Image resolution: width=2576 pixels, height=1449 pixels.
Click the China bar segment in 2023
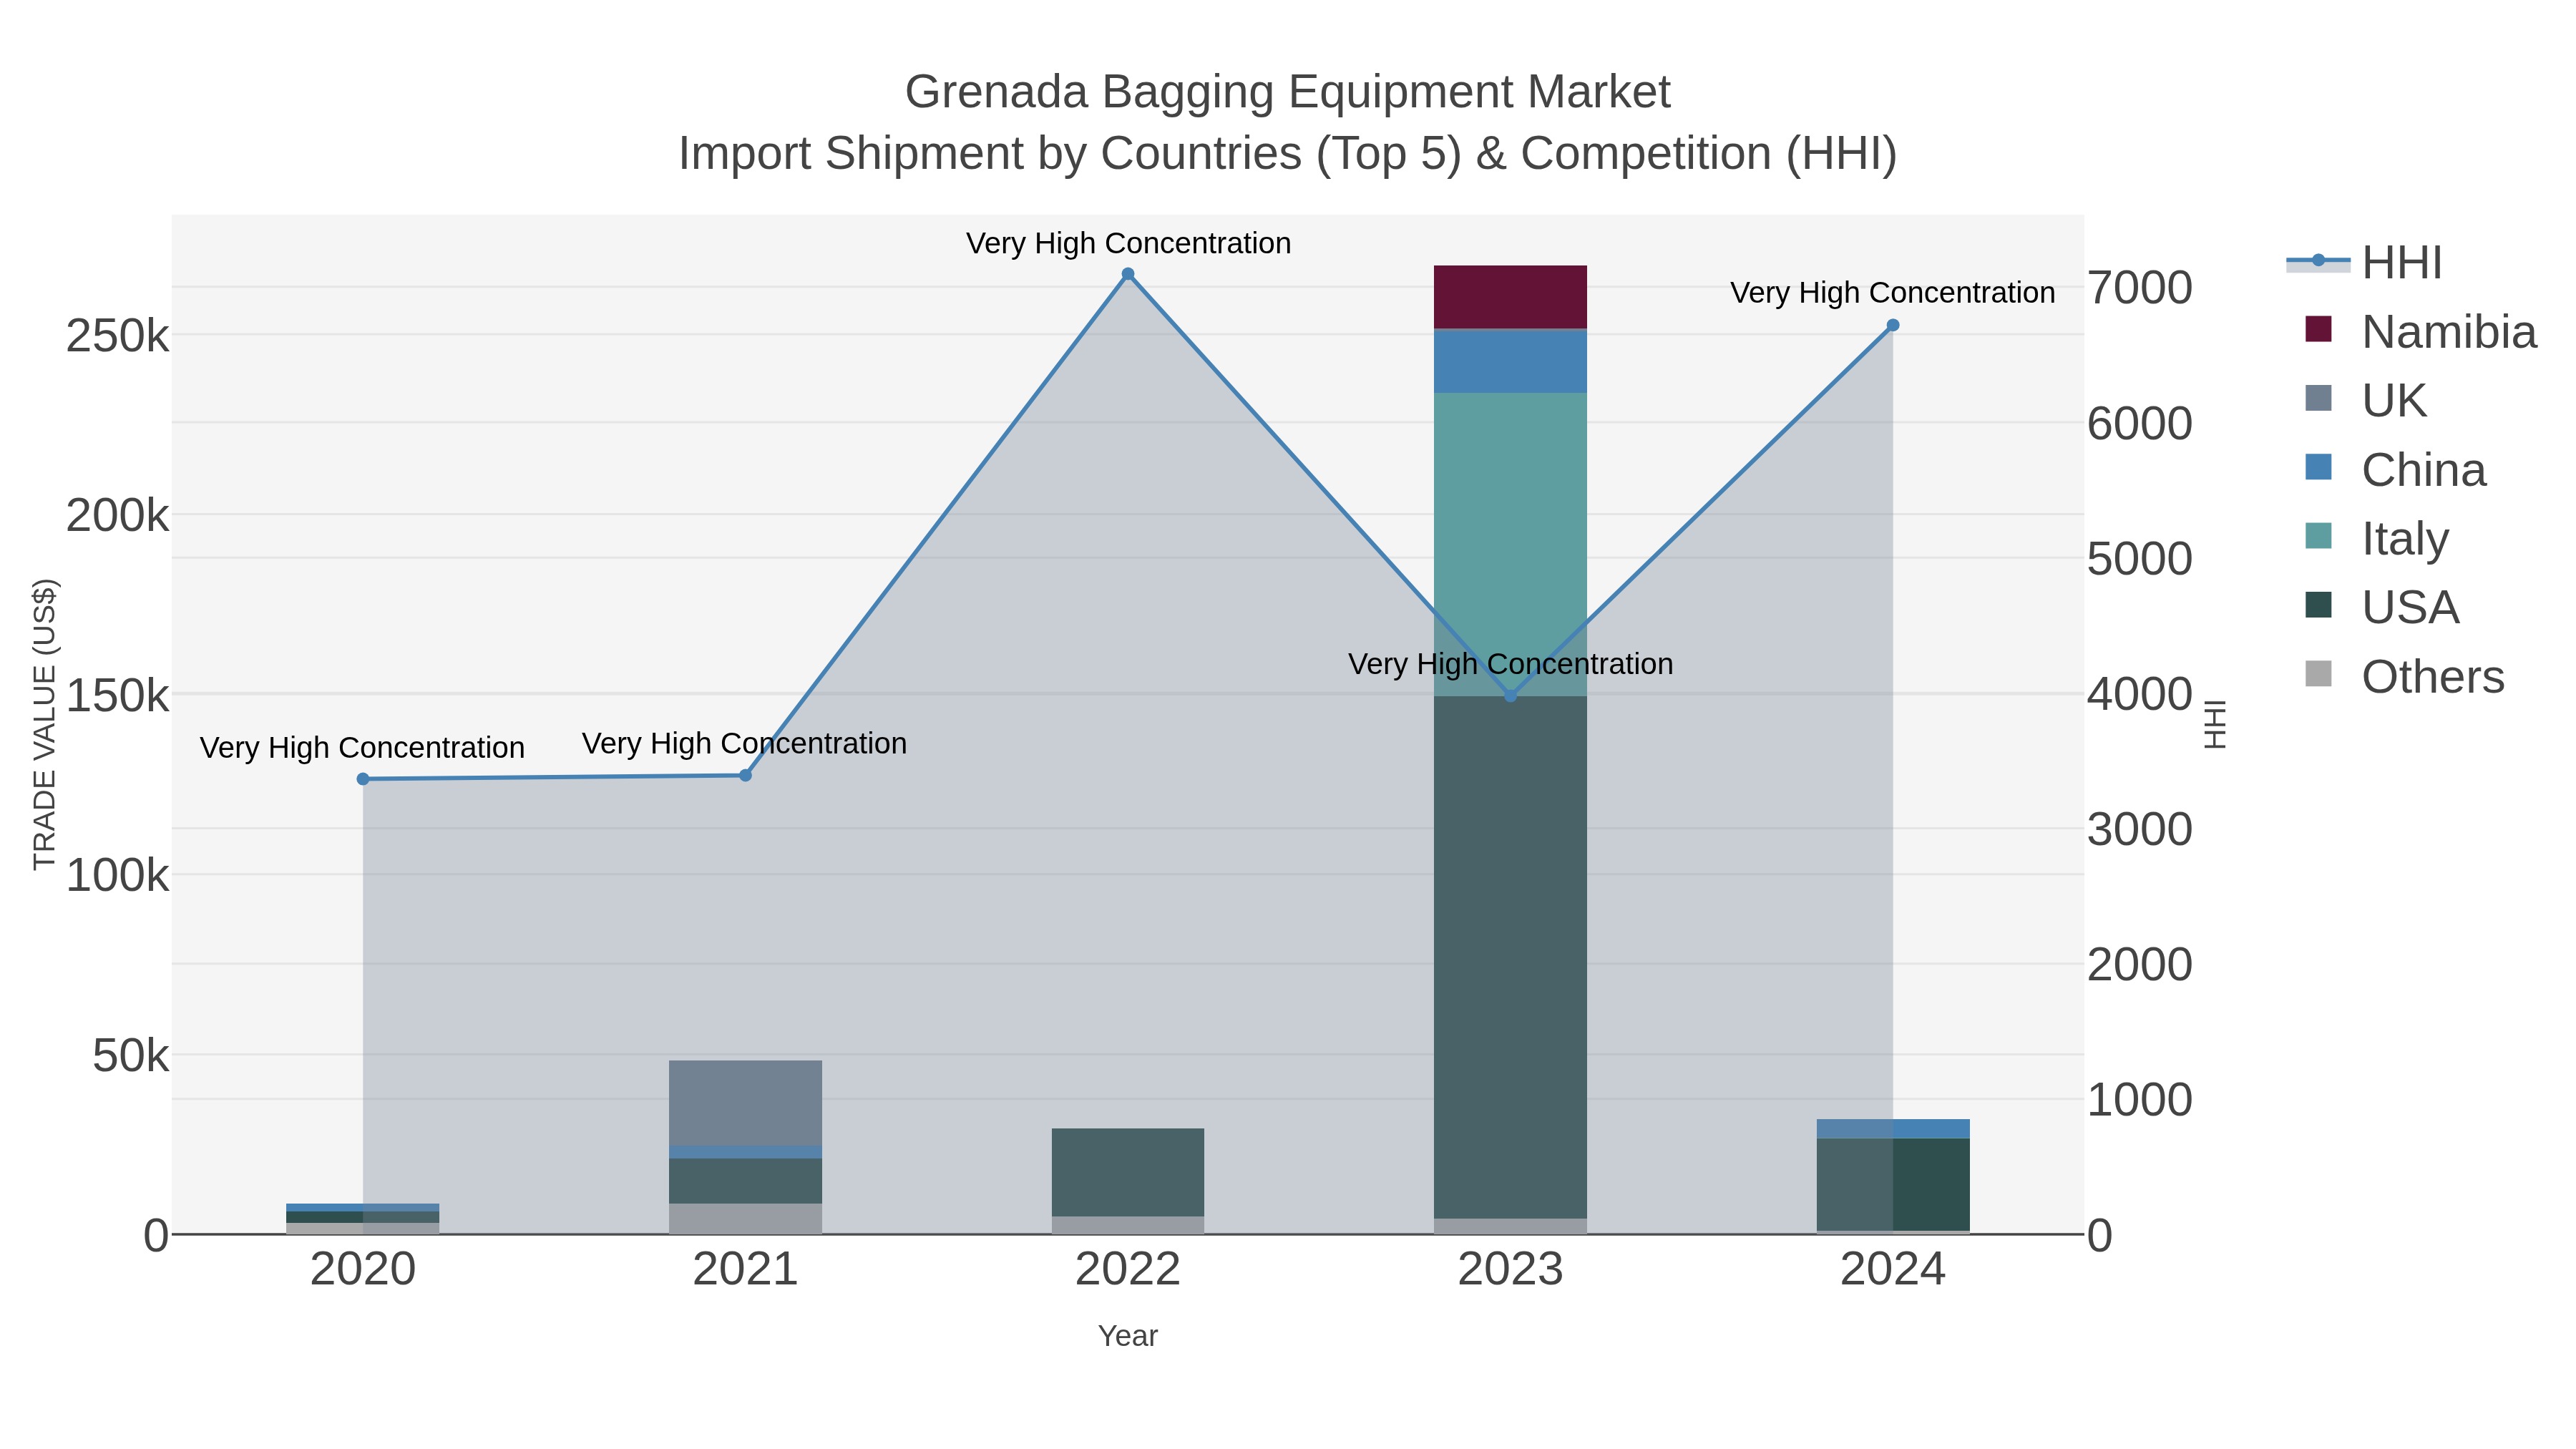coord(1511,361)
